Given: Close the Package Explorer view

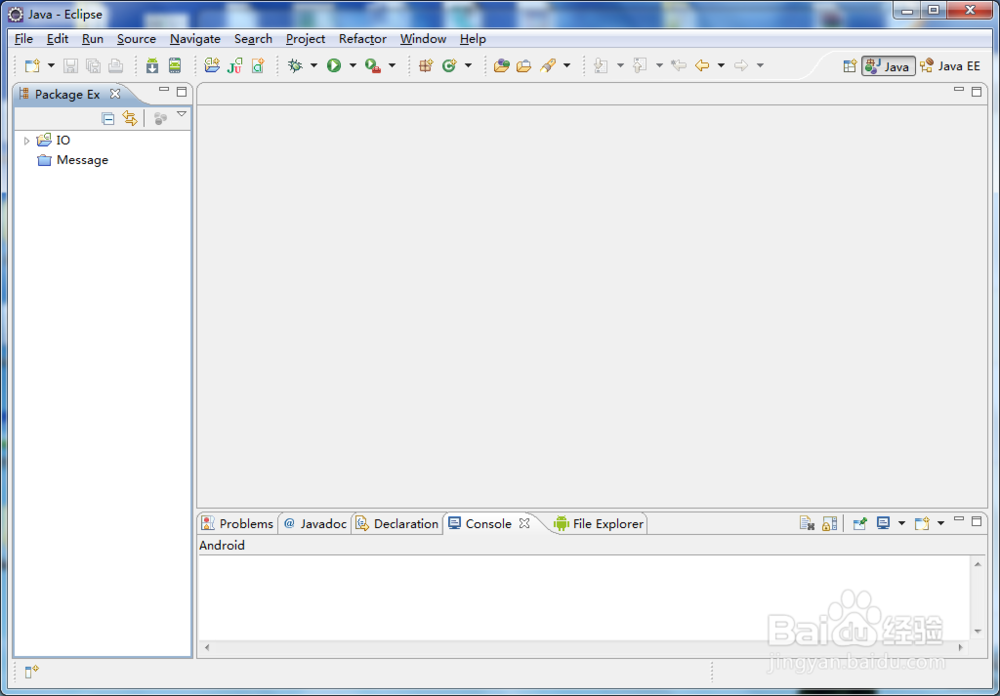Looking at the screenshot, I should pyautogui.click(x=115, y=94).
